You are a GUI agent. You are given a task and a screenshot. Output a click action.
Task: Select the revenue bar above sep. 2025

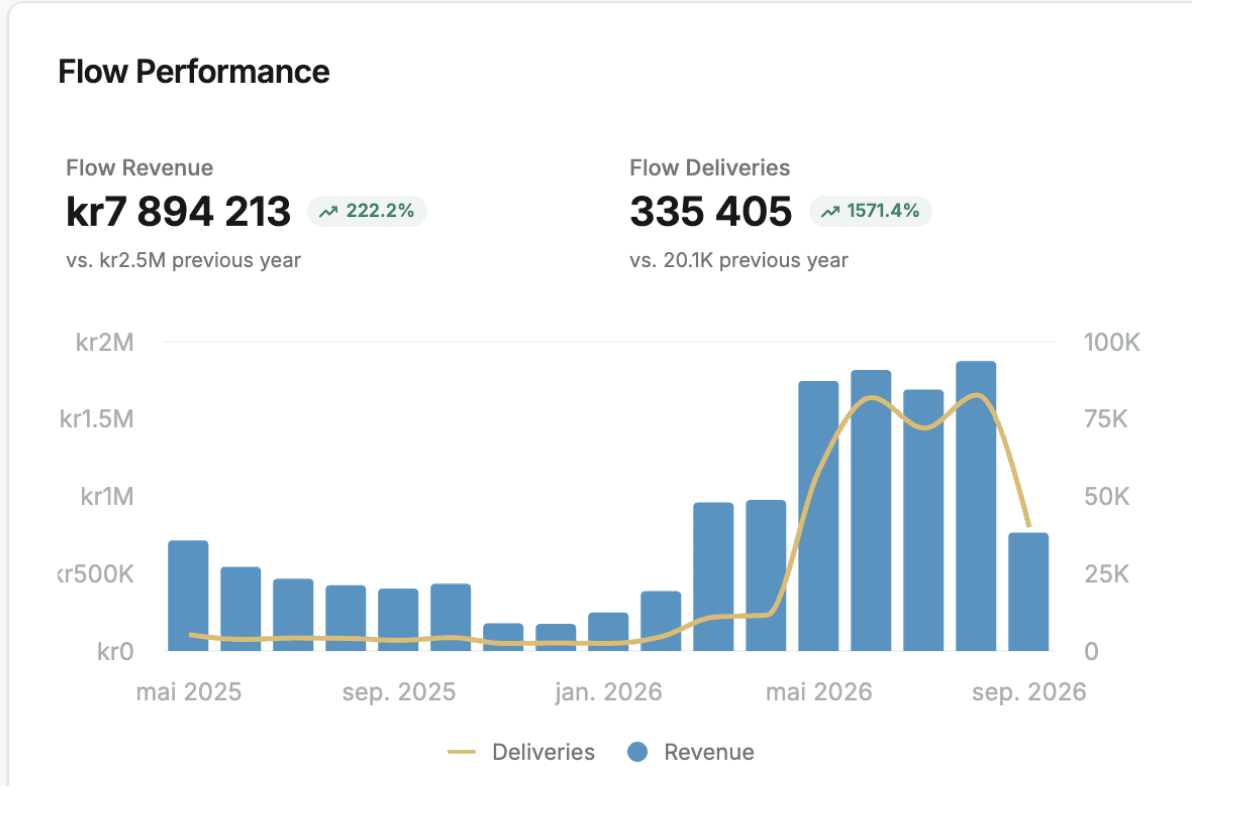pyautogui.click(x=399, y=620)
